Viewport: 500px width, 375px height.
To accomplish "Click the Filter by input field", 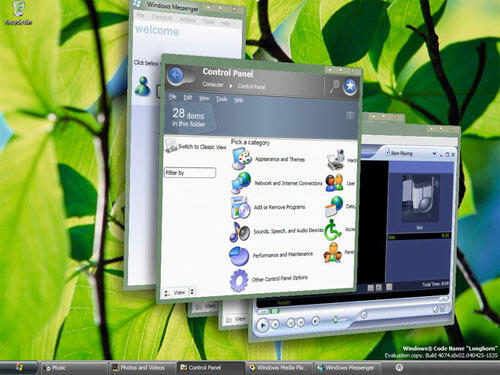I will pyautogui.click(x=190, y=172).
